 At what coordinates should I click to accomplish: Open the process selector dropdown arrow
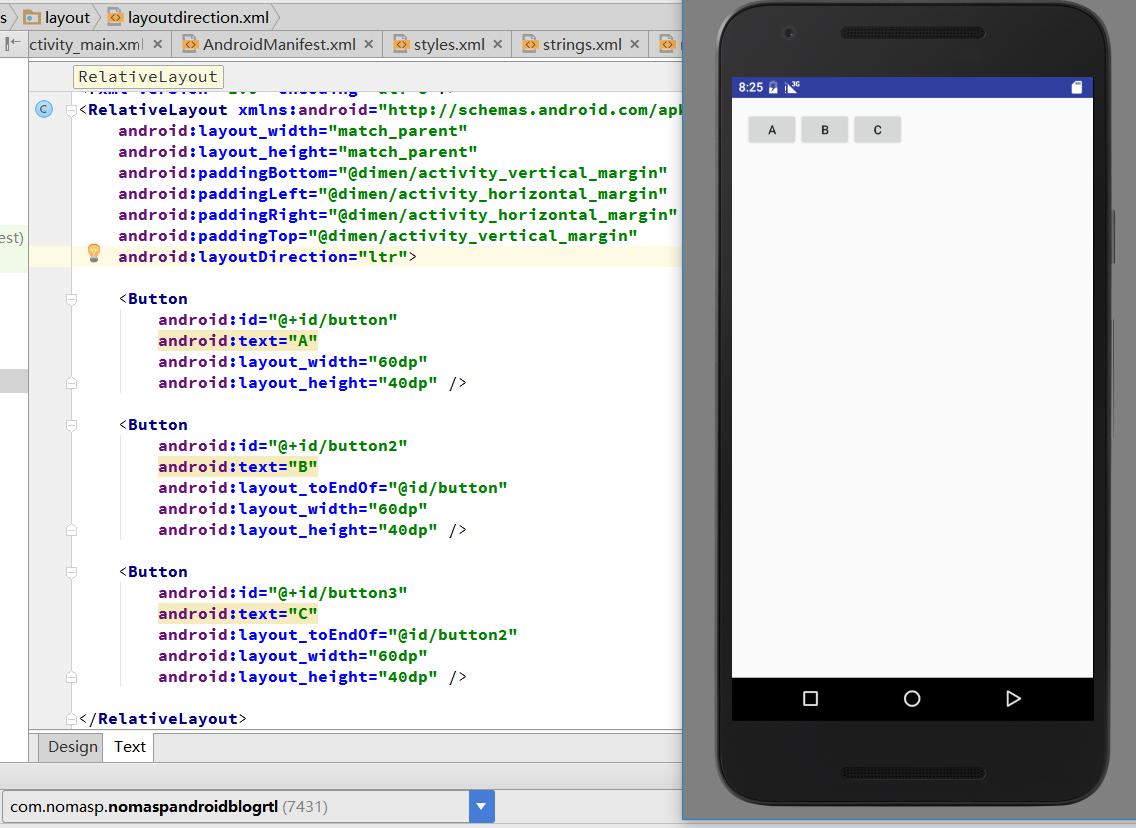click(x=481, y=806)
